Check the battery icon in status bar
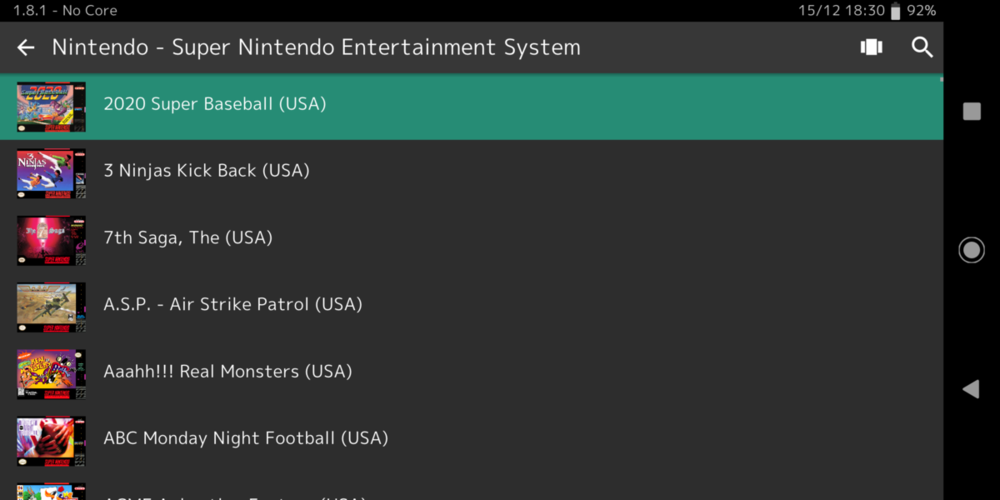Viewport: 1000px width, 500px height. [895, 10]
